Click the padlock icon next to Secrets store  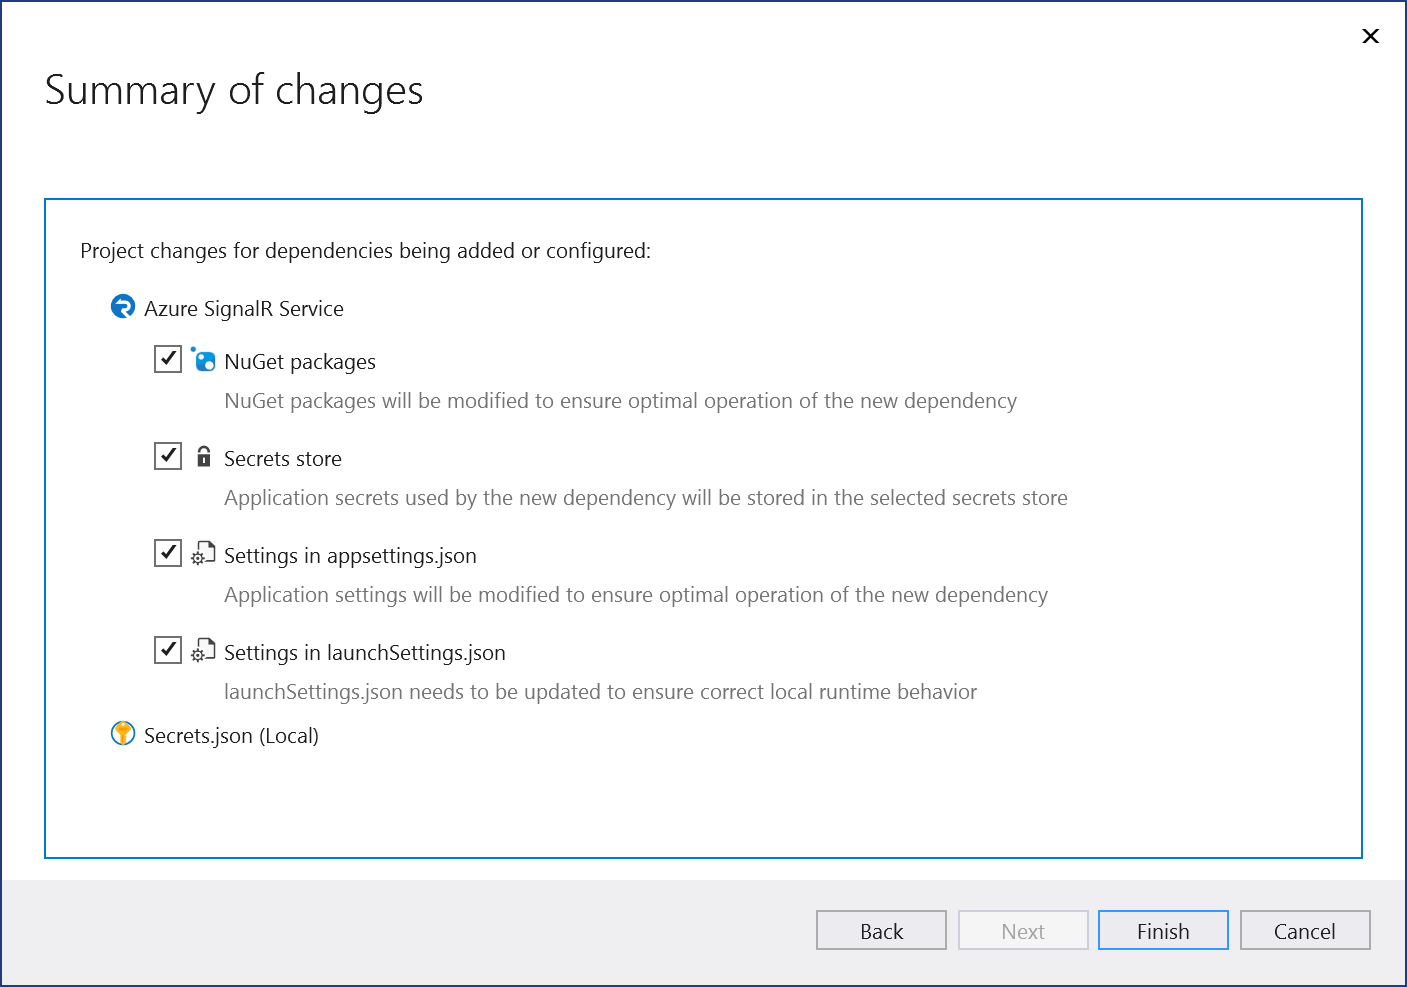click(203, 456)
